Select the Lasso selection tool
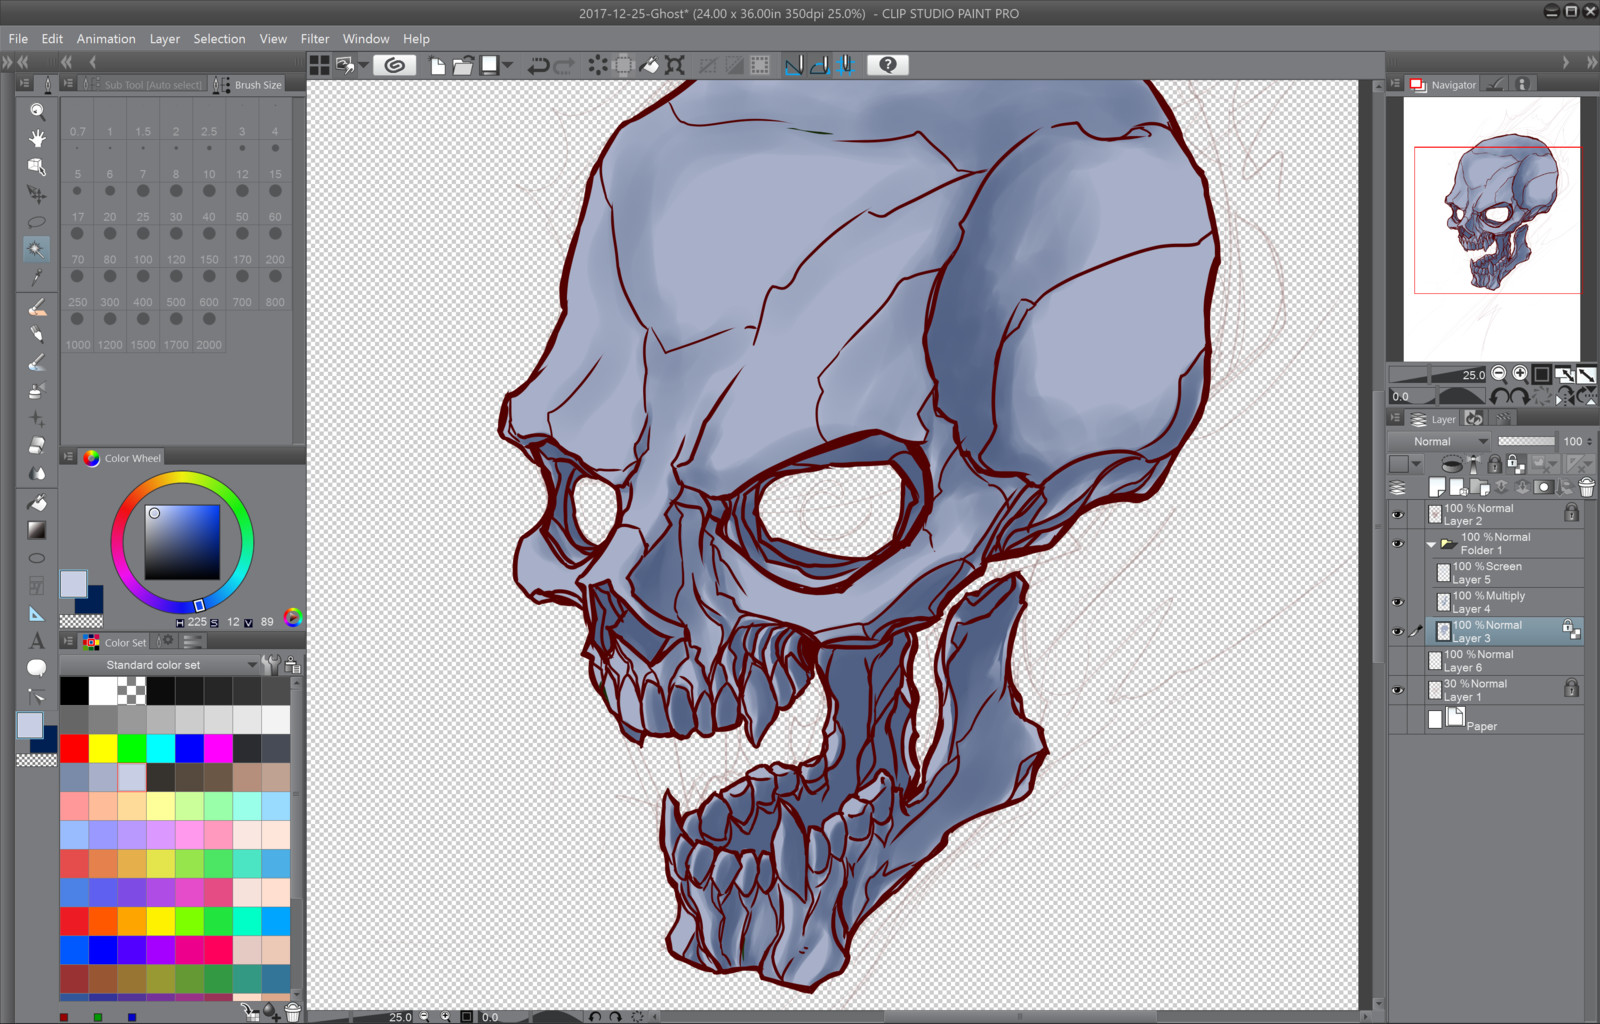 tap(37, 221)
